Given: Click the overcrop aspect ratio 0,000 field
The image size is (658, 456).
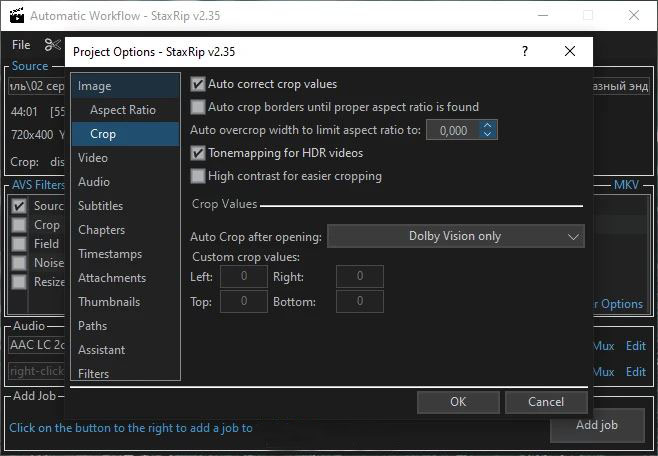Looking at the screenshot, I should coord(453,130).
